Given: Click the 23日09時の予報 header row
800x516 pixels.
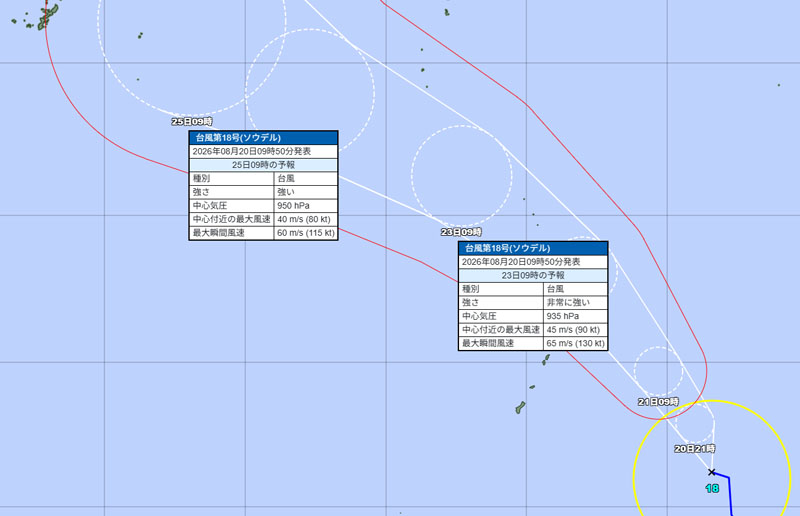Looking at the screenshot, I should coord(533,275).
